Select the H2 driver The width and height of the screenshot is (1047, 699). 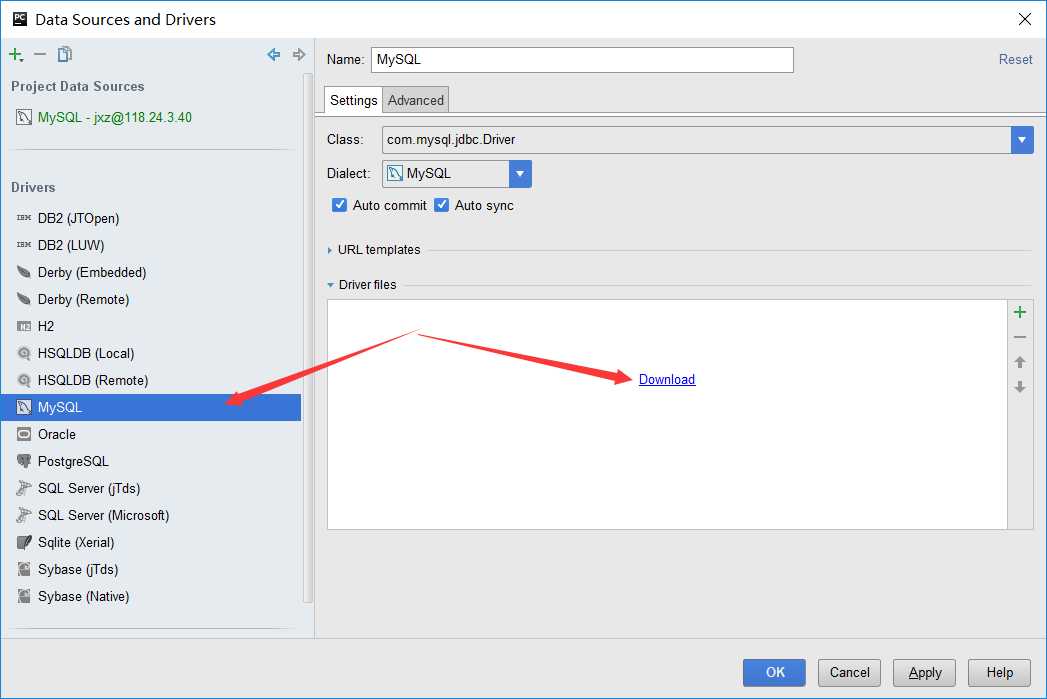[151, 326]
